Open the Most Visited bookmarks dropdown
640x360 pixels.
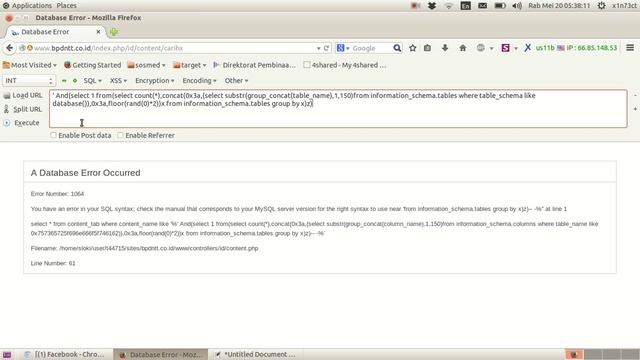tap(30, 65)
